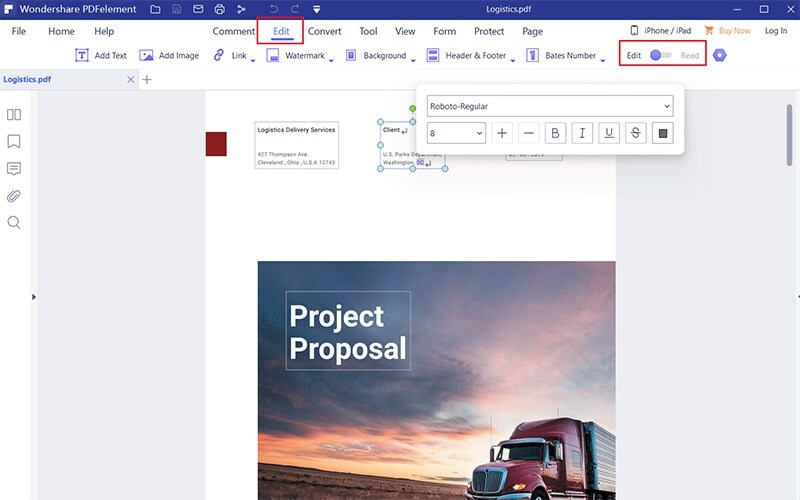Open the thumbnails panel in left sidebar
The height and width of the screenshot is (500, 800).
click(14, 115)
